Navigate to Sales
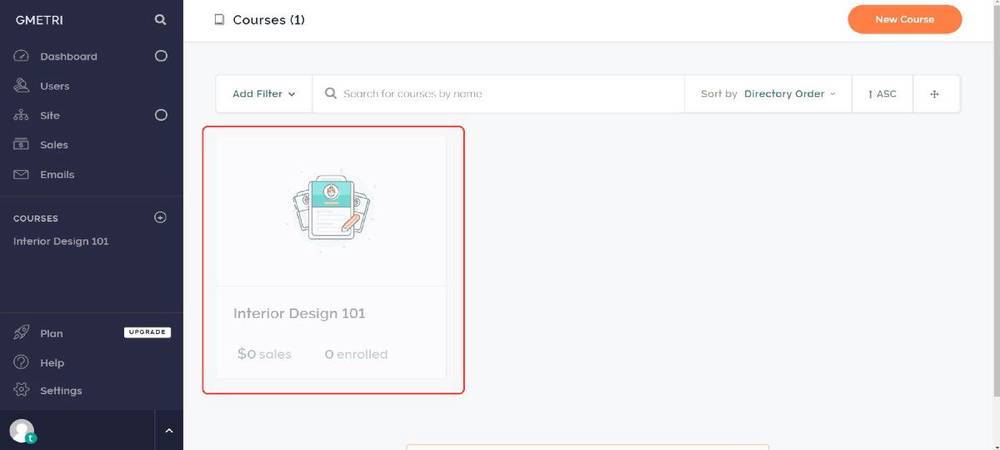 [x=54, y=145]
